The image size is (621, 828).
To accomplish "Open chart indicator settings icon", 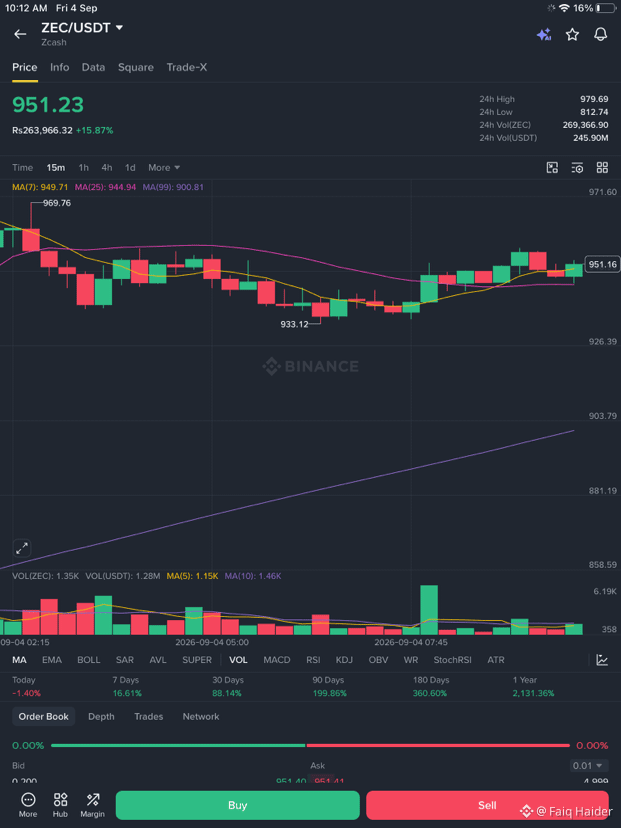I will click(x=577, y=168).
